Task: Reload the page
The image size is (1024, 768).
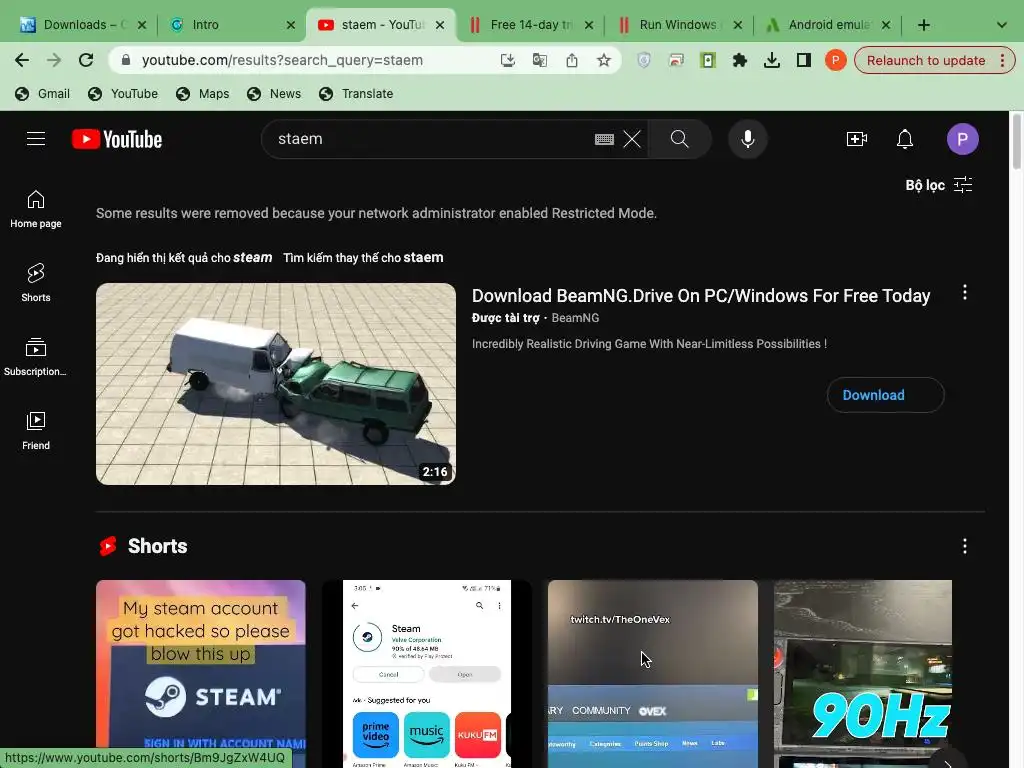Action: coord(86,60)
